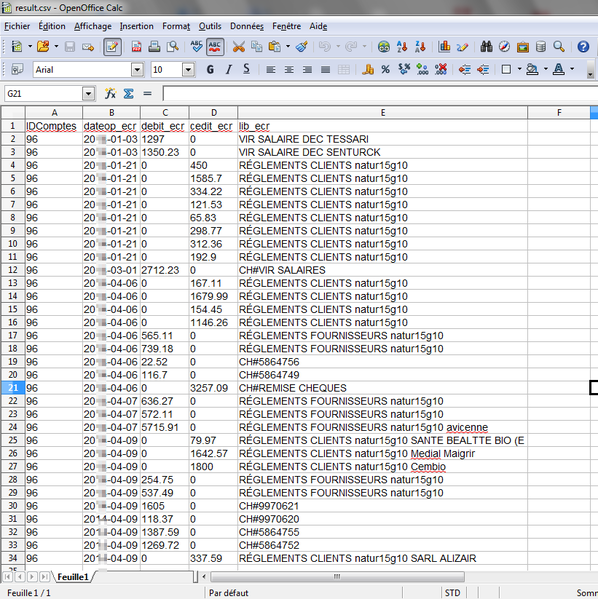Image resolution: width=598 pixels, height=599 pixels.
Task: Expand the Arial font name dropdown
Action: click(137, 70)
